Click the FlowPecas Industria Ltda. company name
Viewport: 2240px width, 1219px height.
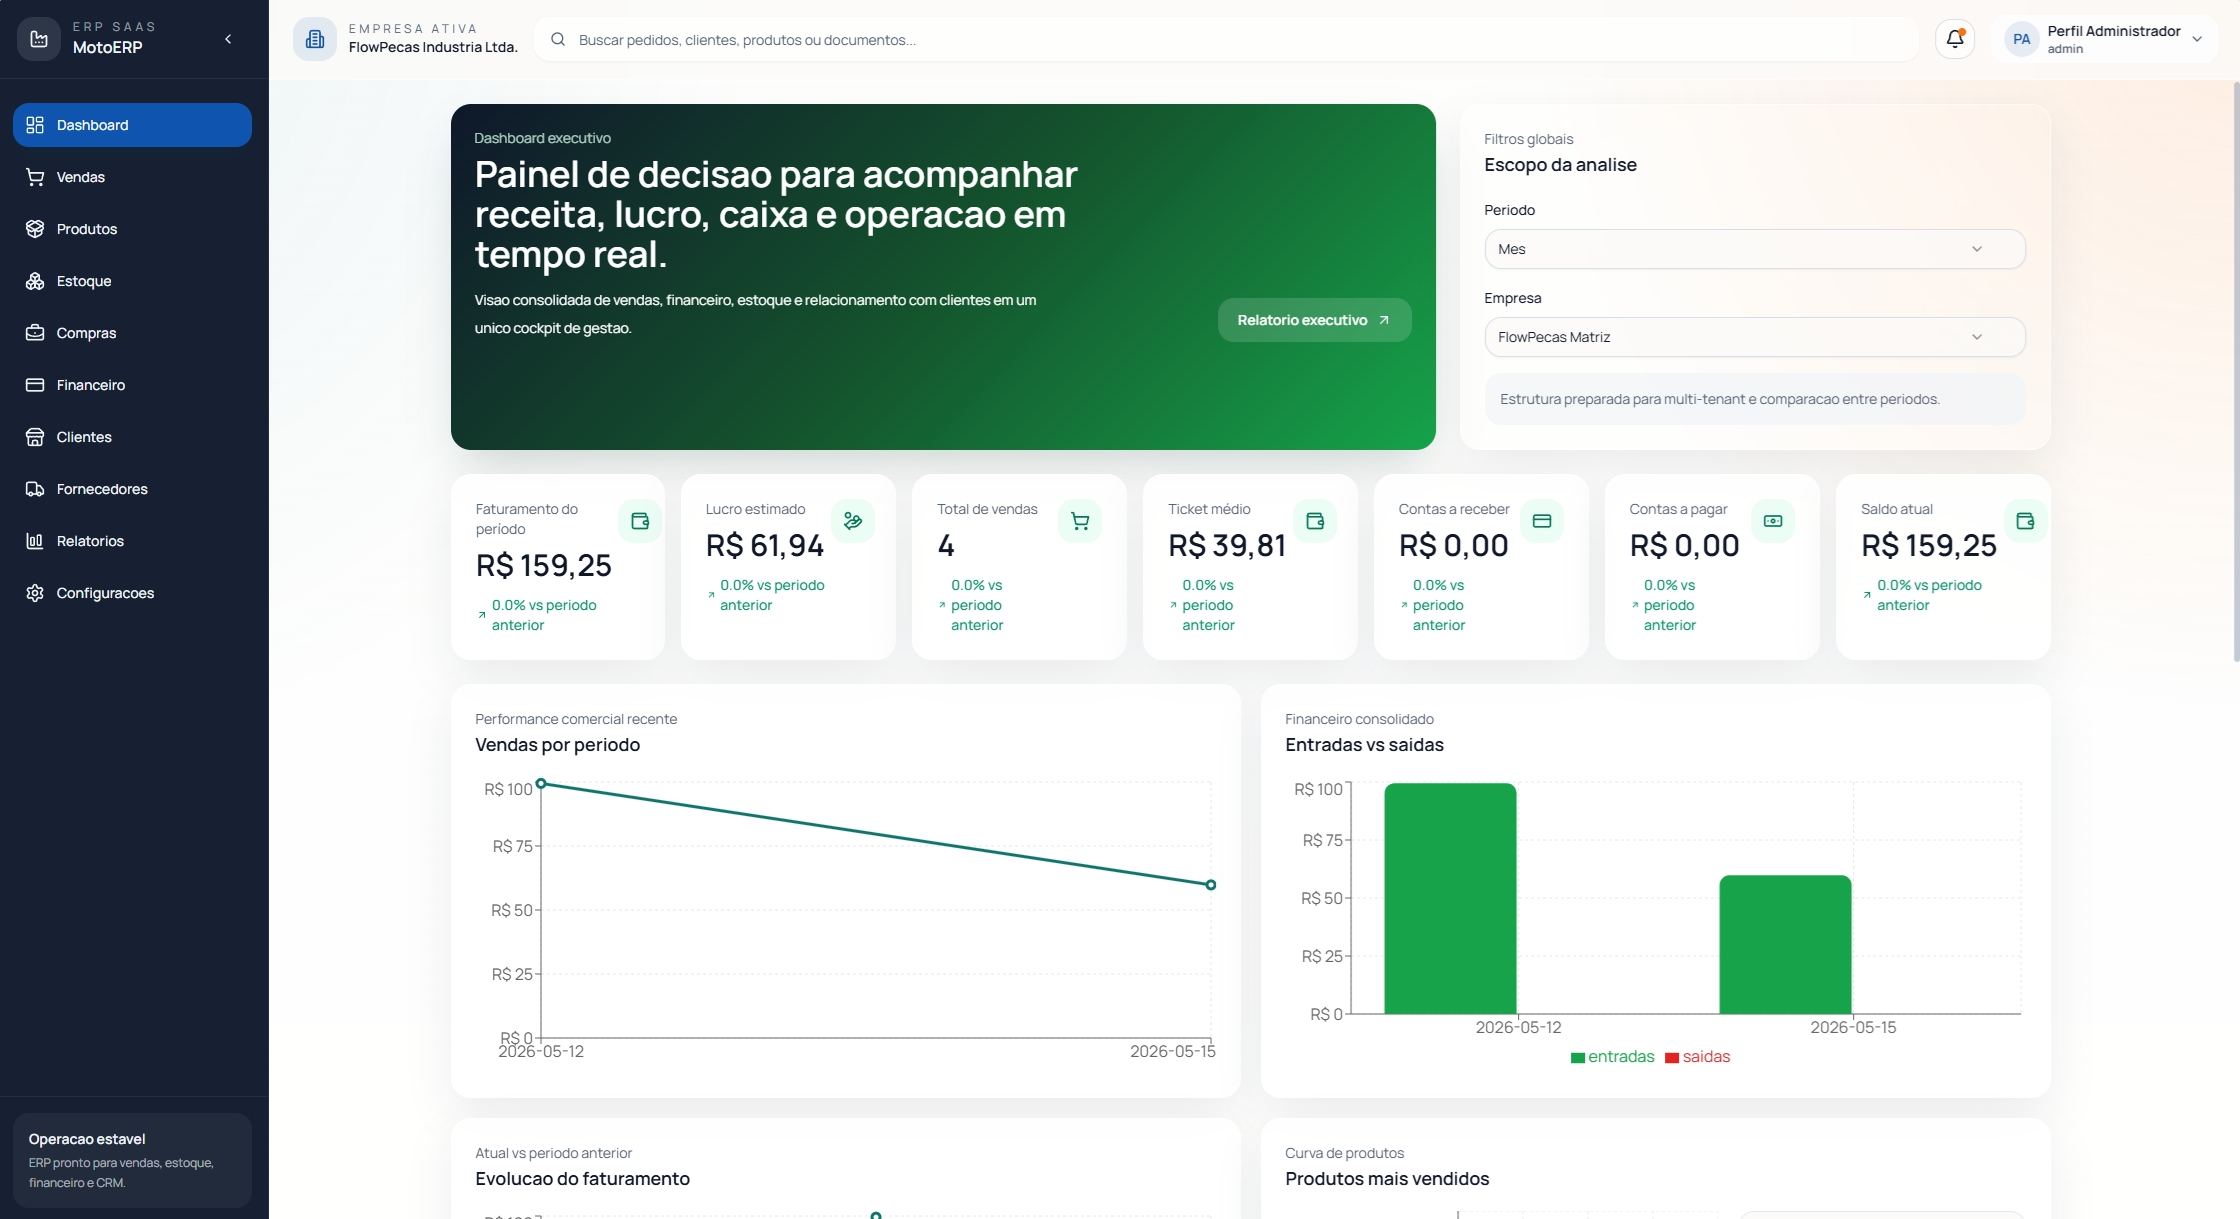433,47
